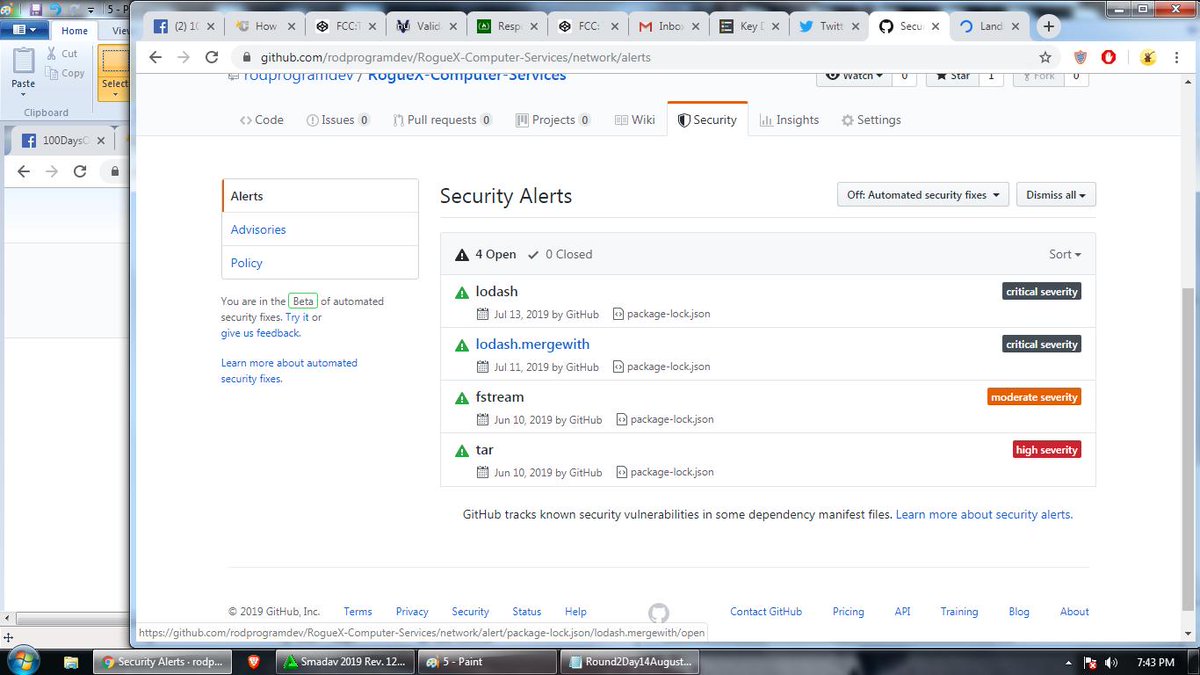Viewport: 1200px width, 675px height.
Task: Open the Sort dropdown
Action: click(x=1065, y=254)
